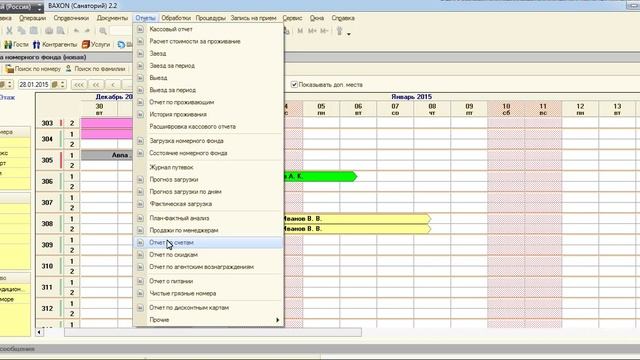The height and width of the screenshot is (360, 640).
Task: Close the open Отчеты menu
Action: coord(145,18)
